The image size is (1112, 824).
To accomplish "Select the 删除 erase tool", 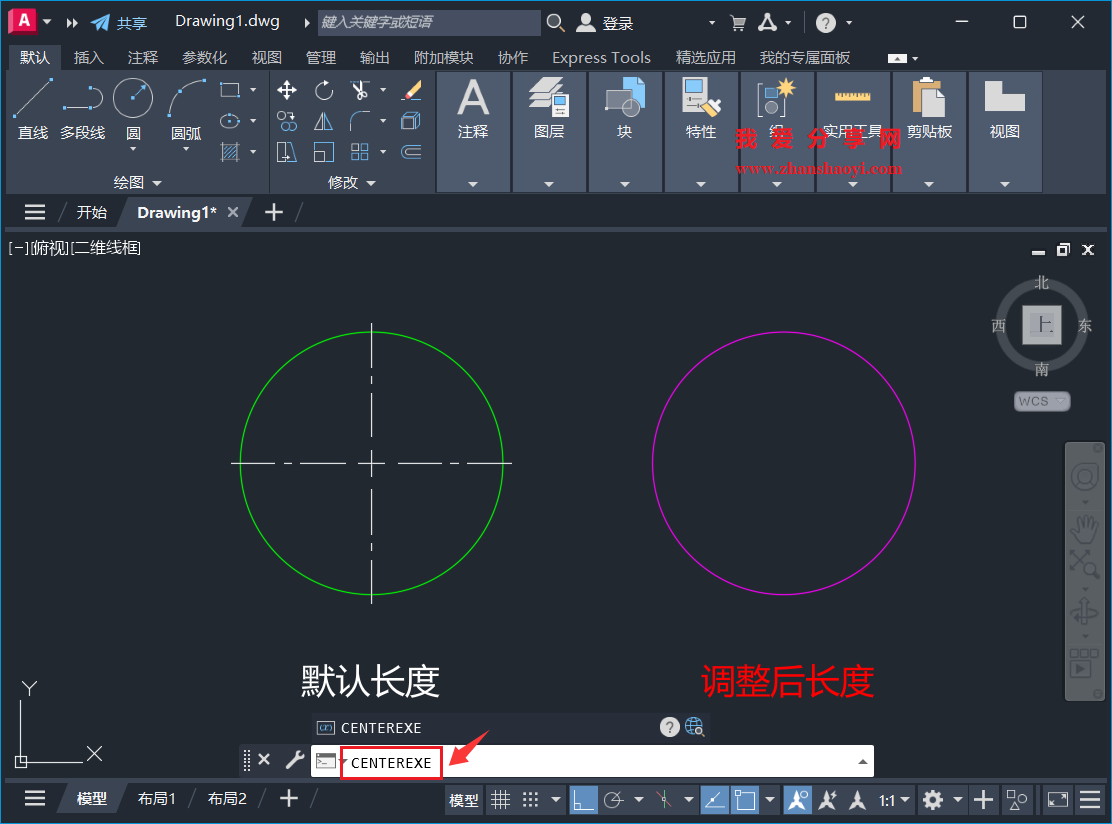I will click(412, 90).
